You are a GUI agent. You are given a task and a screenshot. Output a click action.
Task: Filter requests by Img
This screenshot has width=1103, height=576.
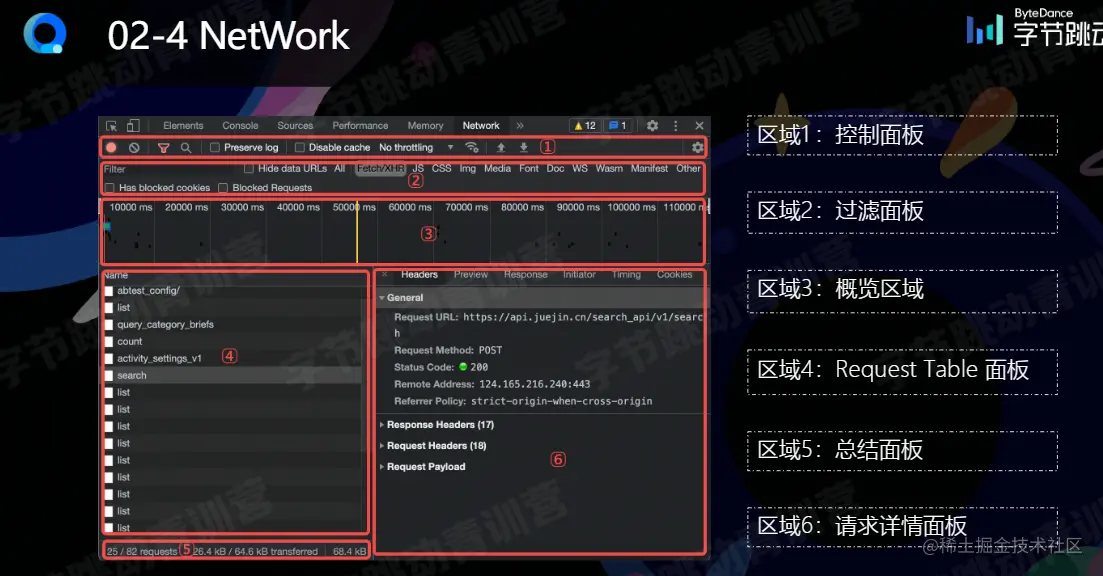point(468,169)
